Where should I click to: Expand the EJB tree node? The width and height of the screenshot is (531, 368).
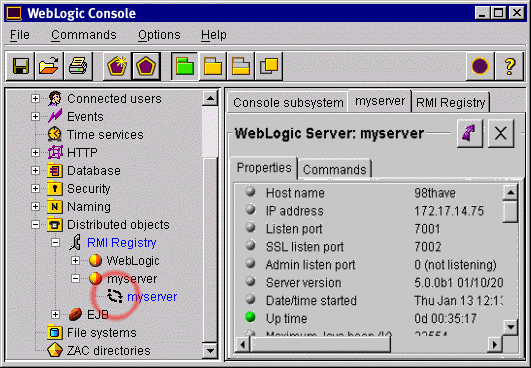pos(56,315)
